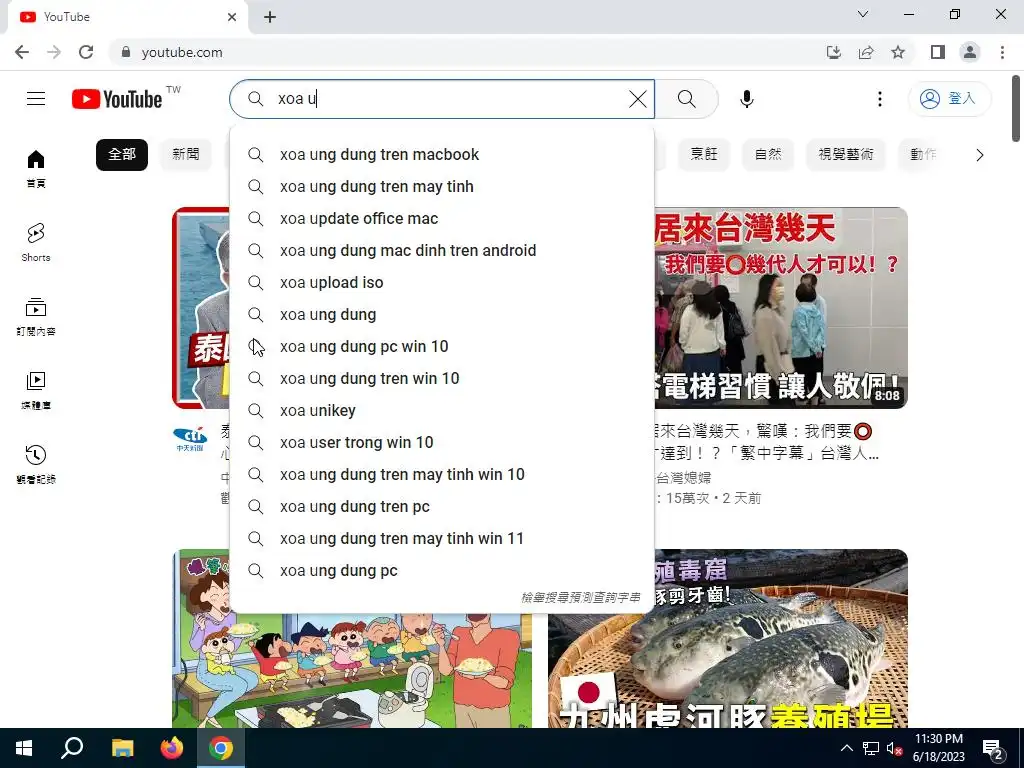
Task: Show more filter chips with right arrow
Action: 979,155
